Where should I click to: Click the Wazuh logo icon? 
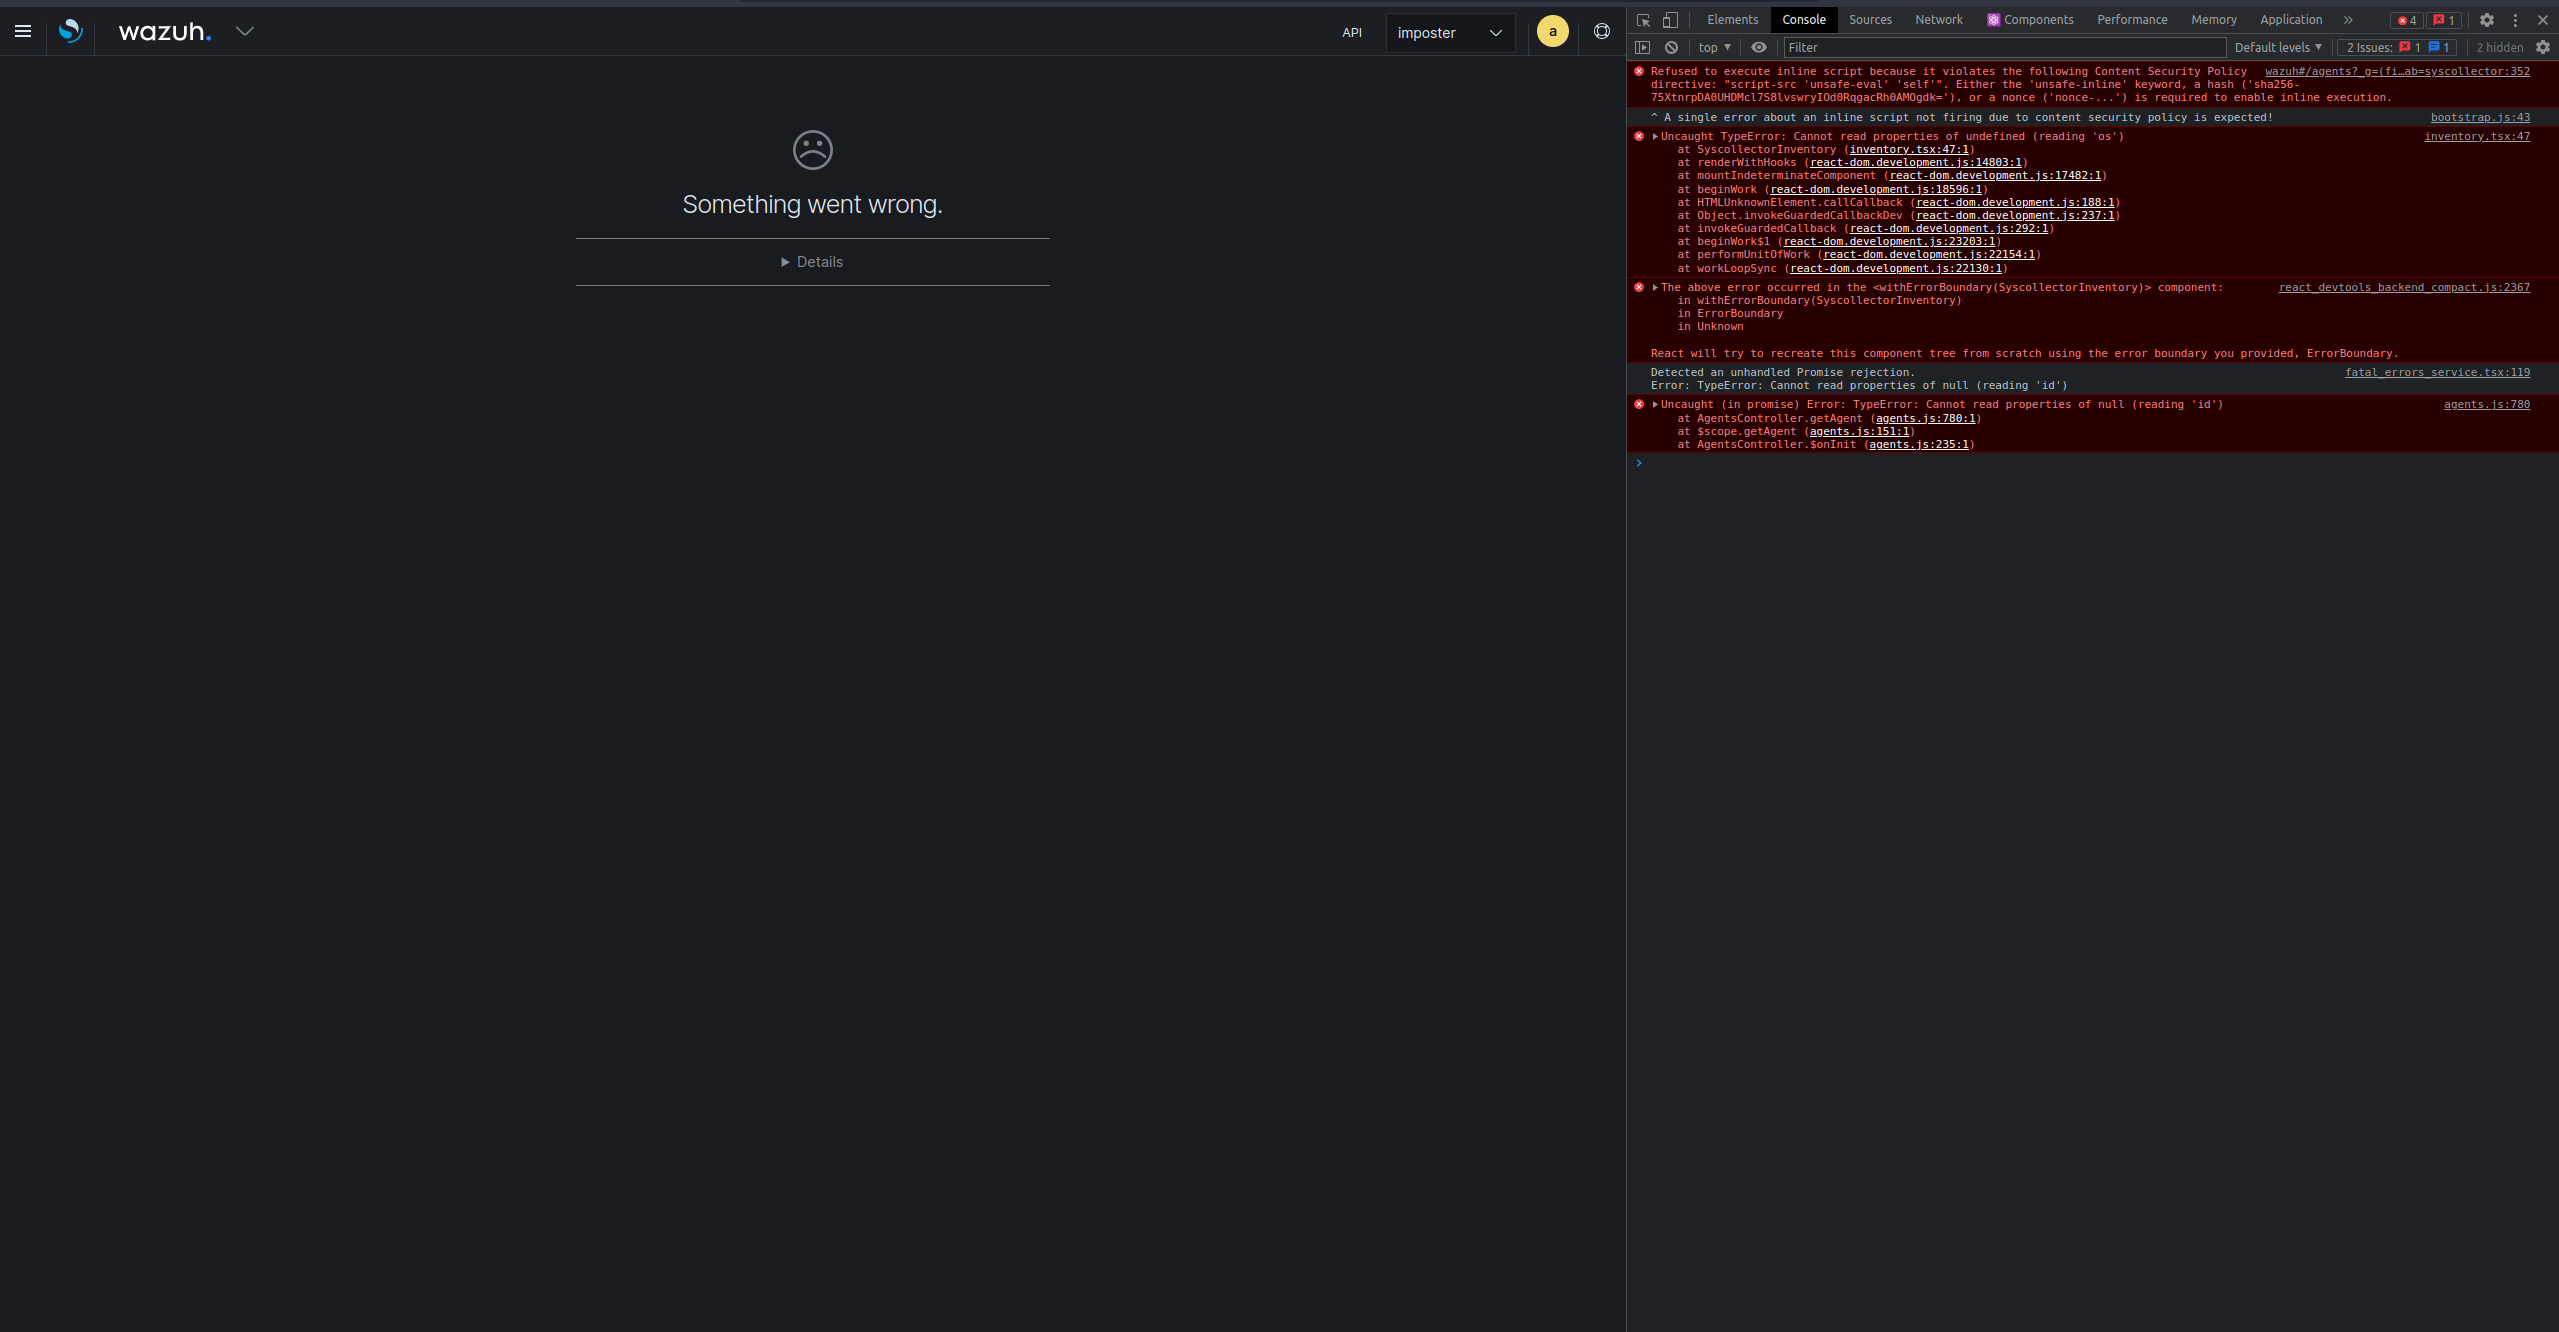point(70,31)
